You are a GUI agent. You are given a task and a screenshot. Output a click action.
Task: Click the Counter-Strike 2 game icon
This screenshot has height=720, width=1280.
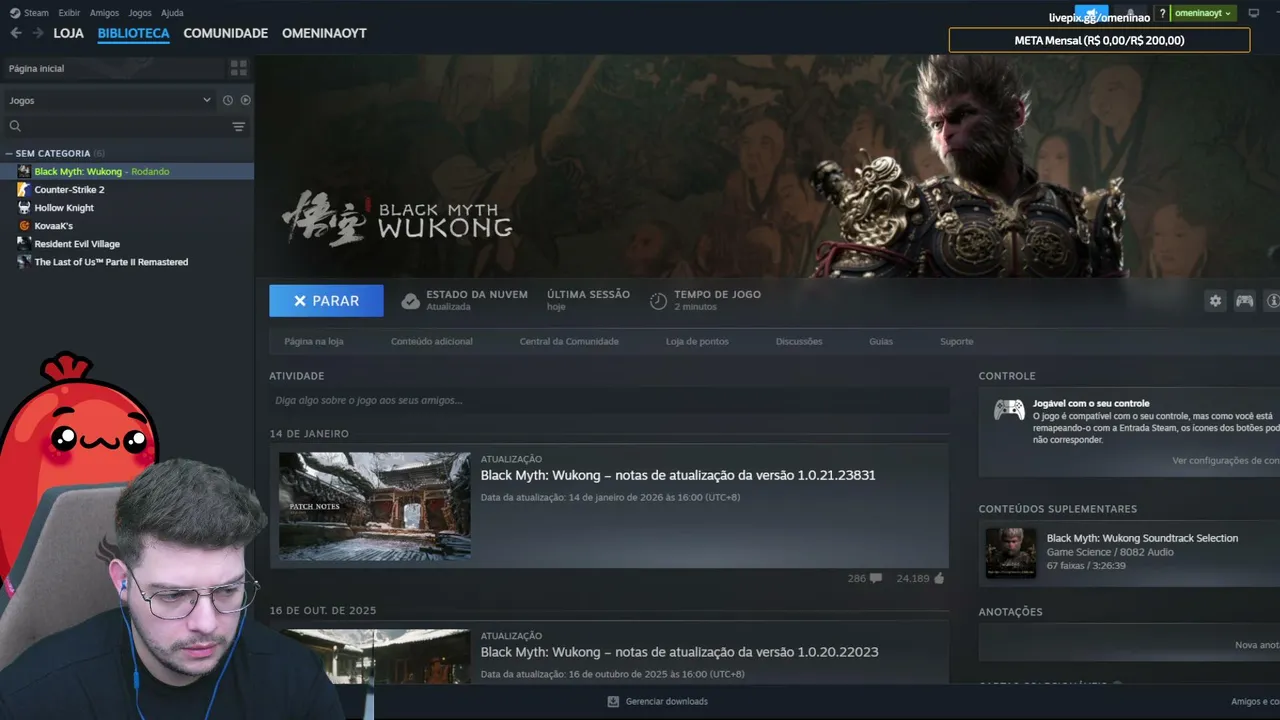coord(24,189)
